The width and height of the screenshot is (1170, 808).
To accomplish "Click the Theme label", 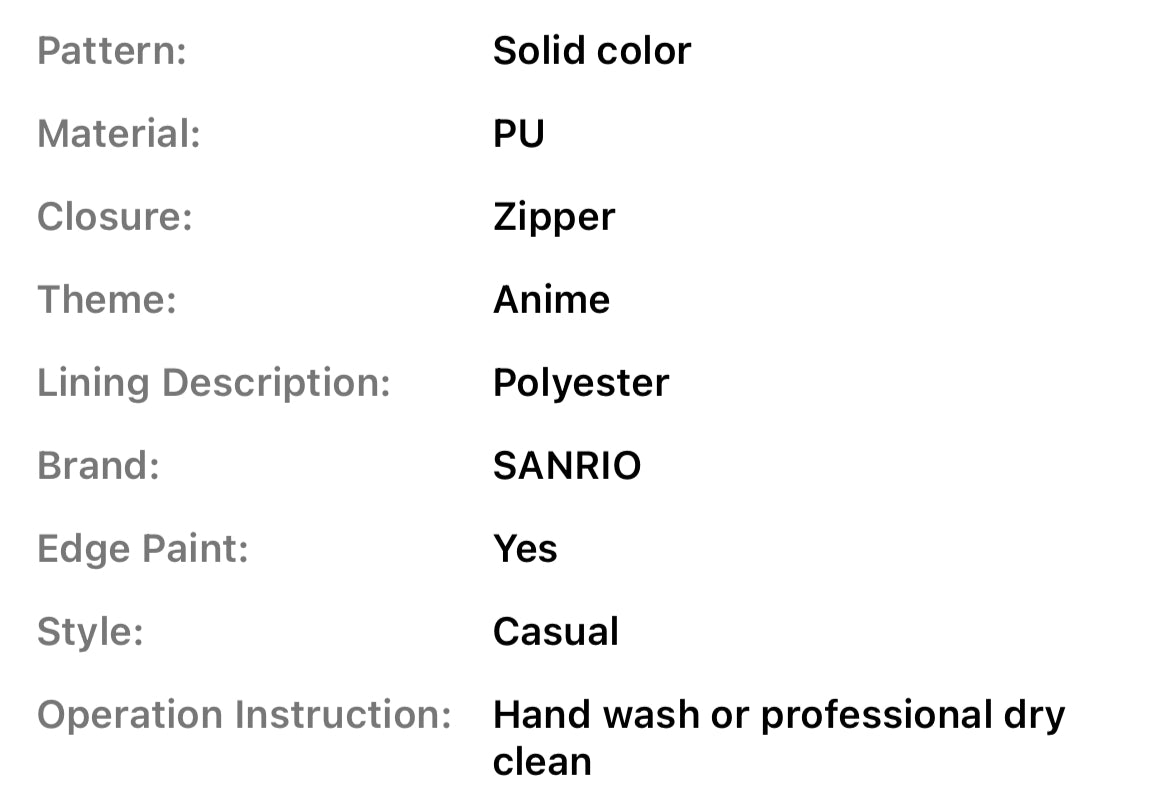I will coord(107,300).
